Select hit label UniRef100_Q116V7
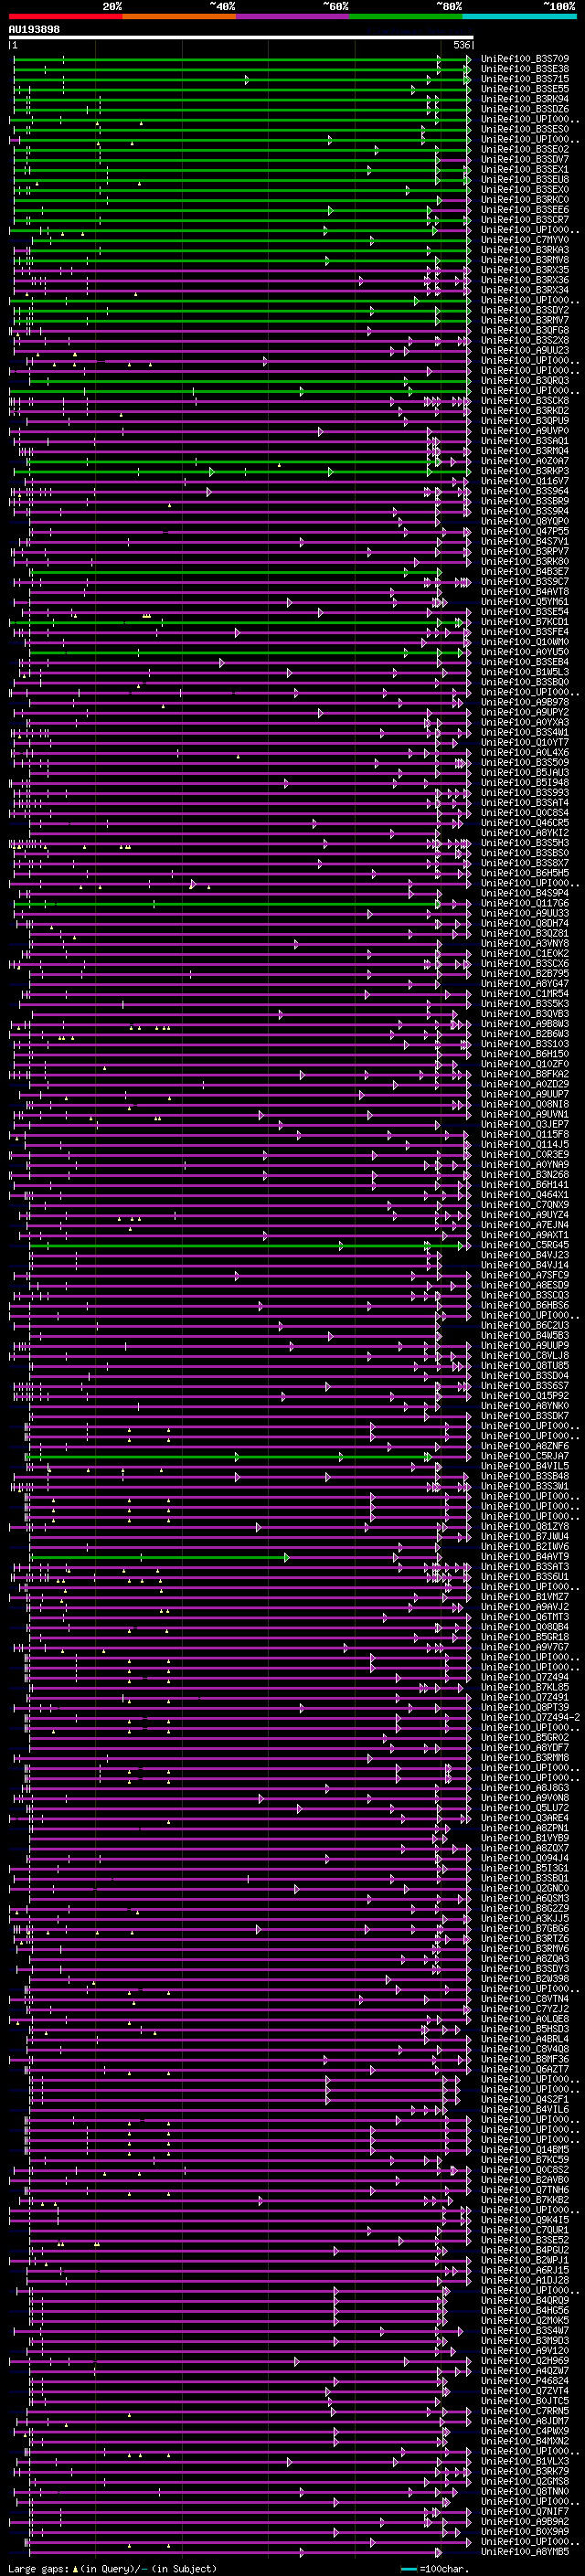This screenshot has height=2576, width=585. click(x=525, y=481)
